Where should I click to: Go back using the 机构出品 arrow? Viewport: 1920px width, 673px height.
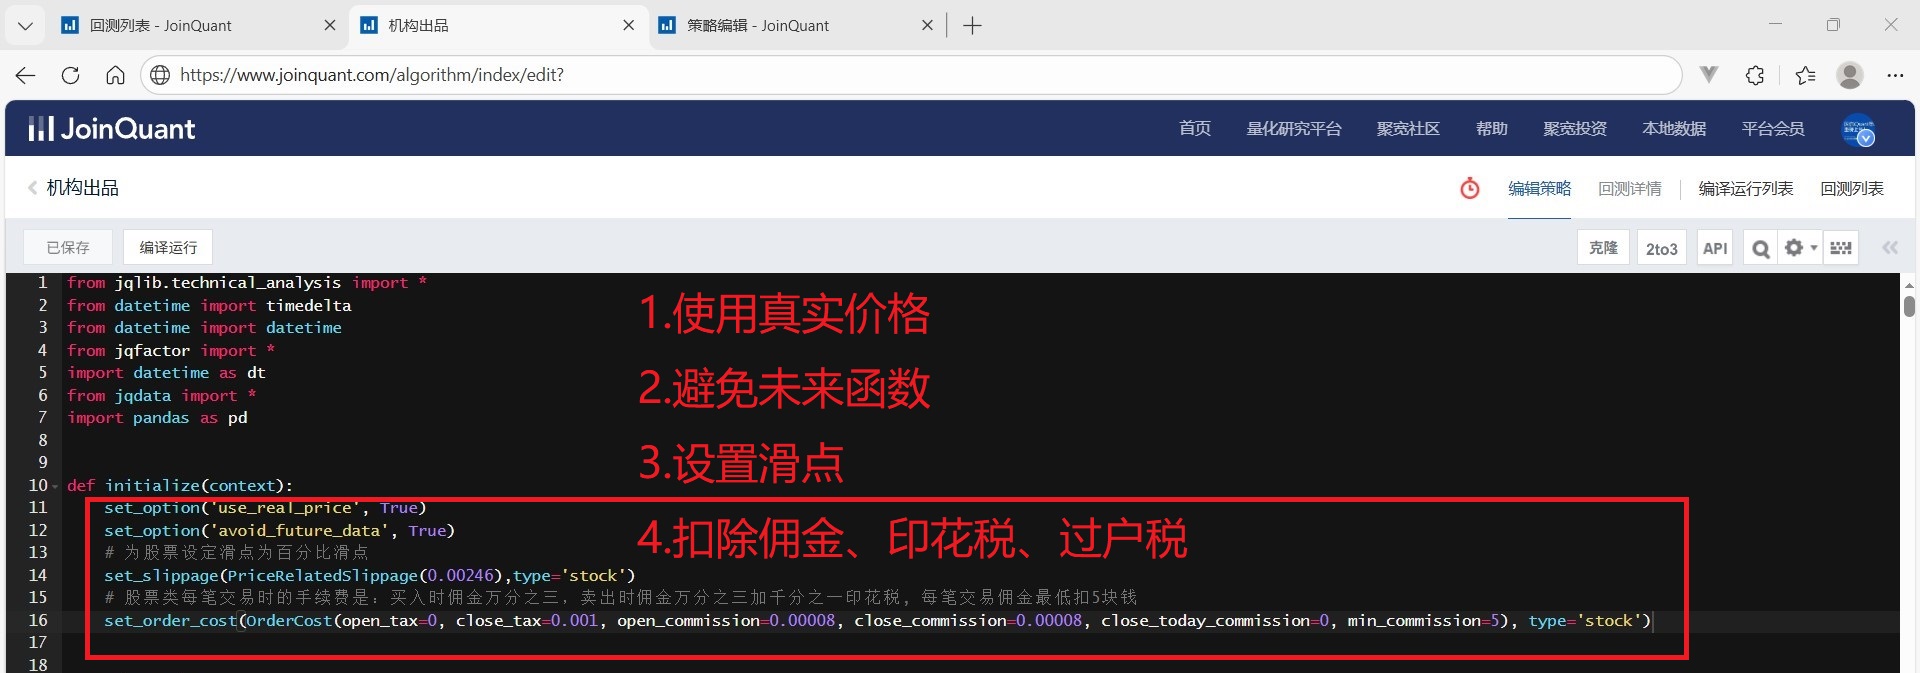[x=33, y=188]
